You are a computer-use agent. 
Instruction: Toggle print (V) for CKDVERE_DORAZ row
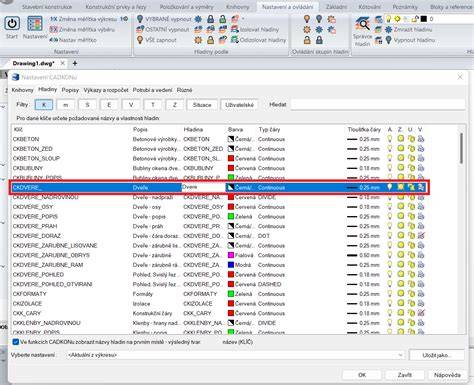421,236
